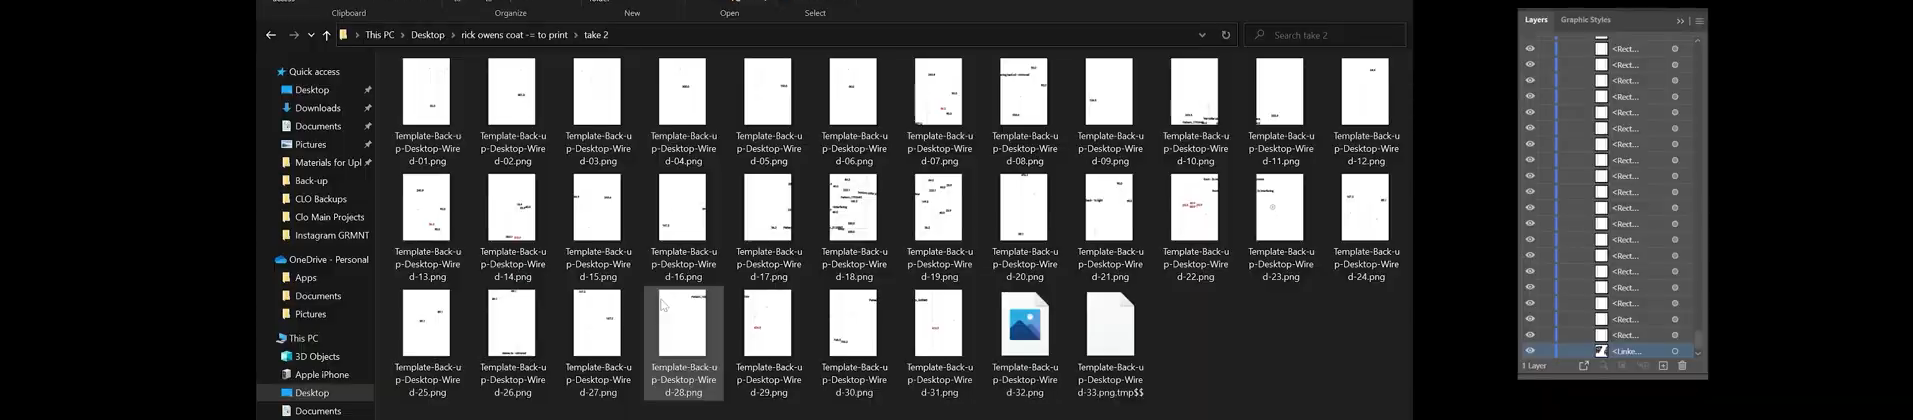The height and width of the screenshot is (420, 1913).
Task: Open 'rick owens coat -= to print' breadcrumb
Action: point(514,35)
